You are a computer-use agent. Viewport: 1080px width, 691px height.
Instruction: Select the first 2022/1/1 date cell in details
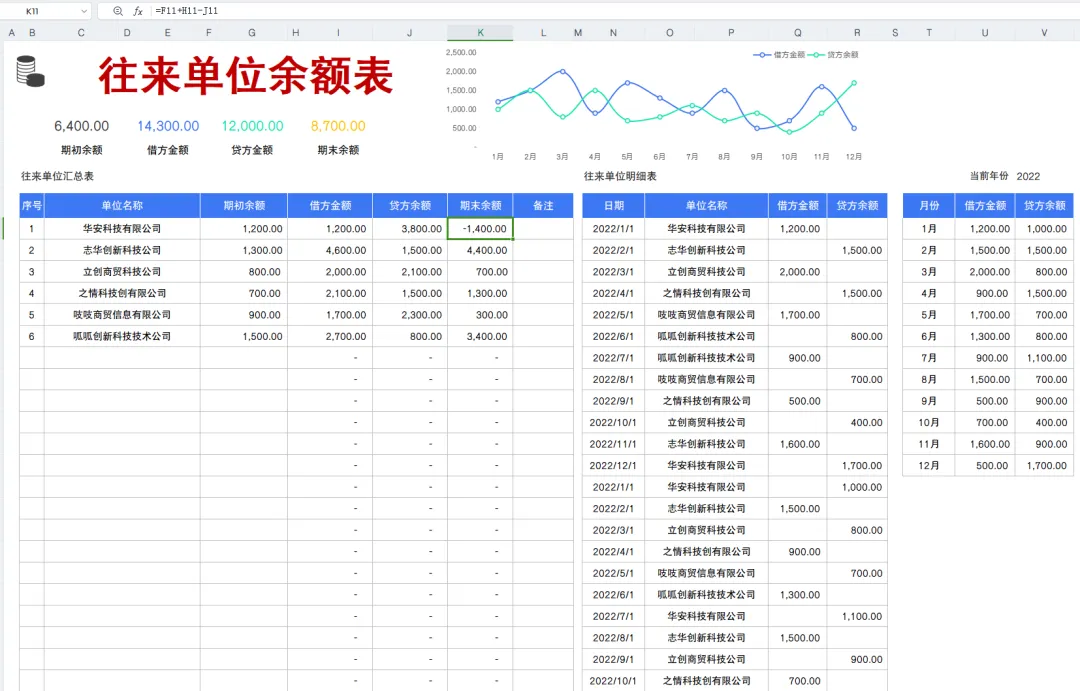coord(613,229)
